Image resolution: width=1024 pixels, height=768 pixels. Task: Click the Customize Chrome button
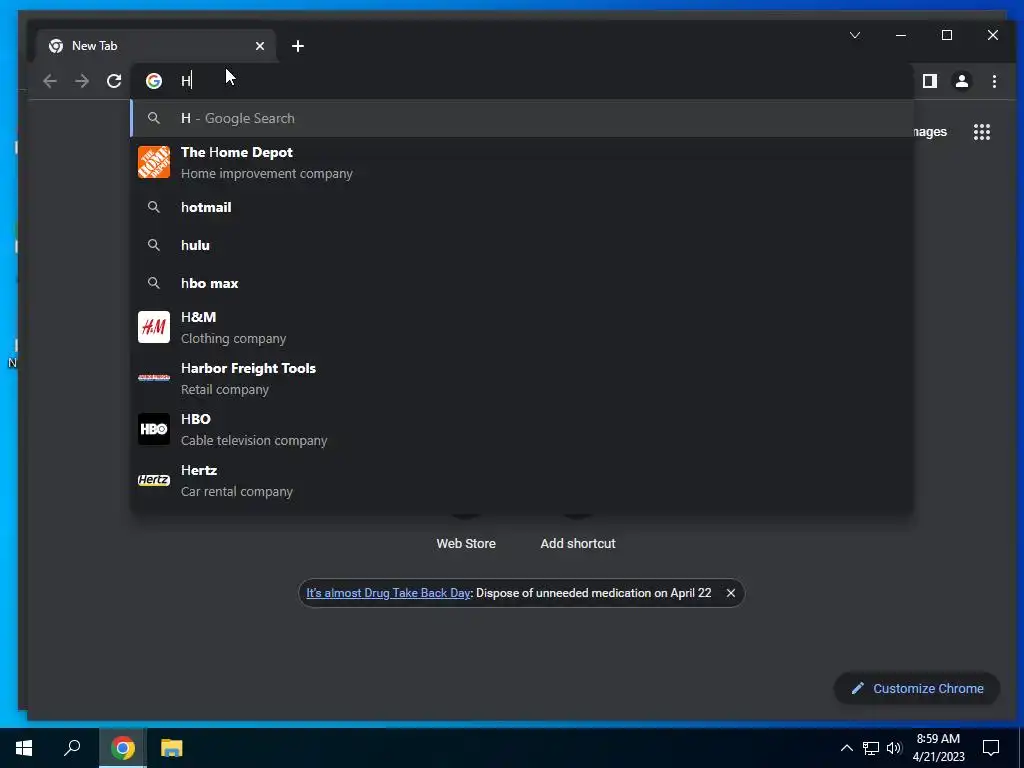[917, 688]
